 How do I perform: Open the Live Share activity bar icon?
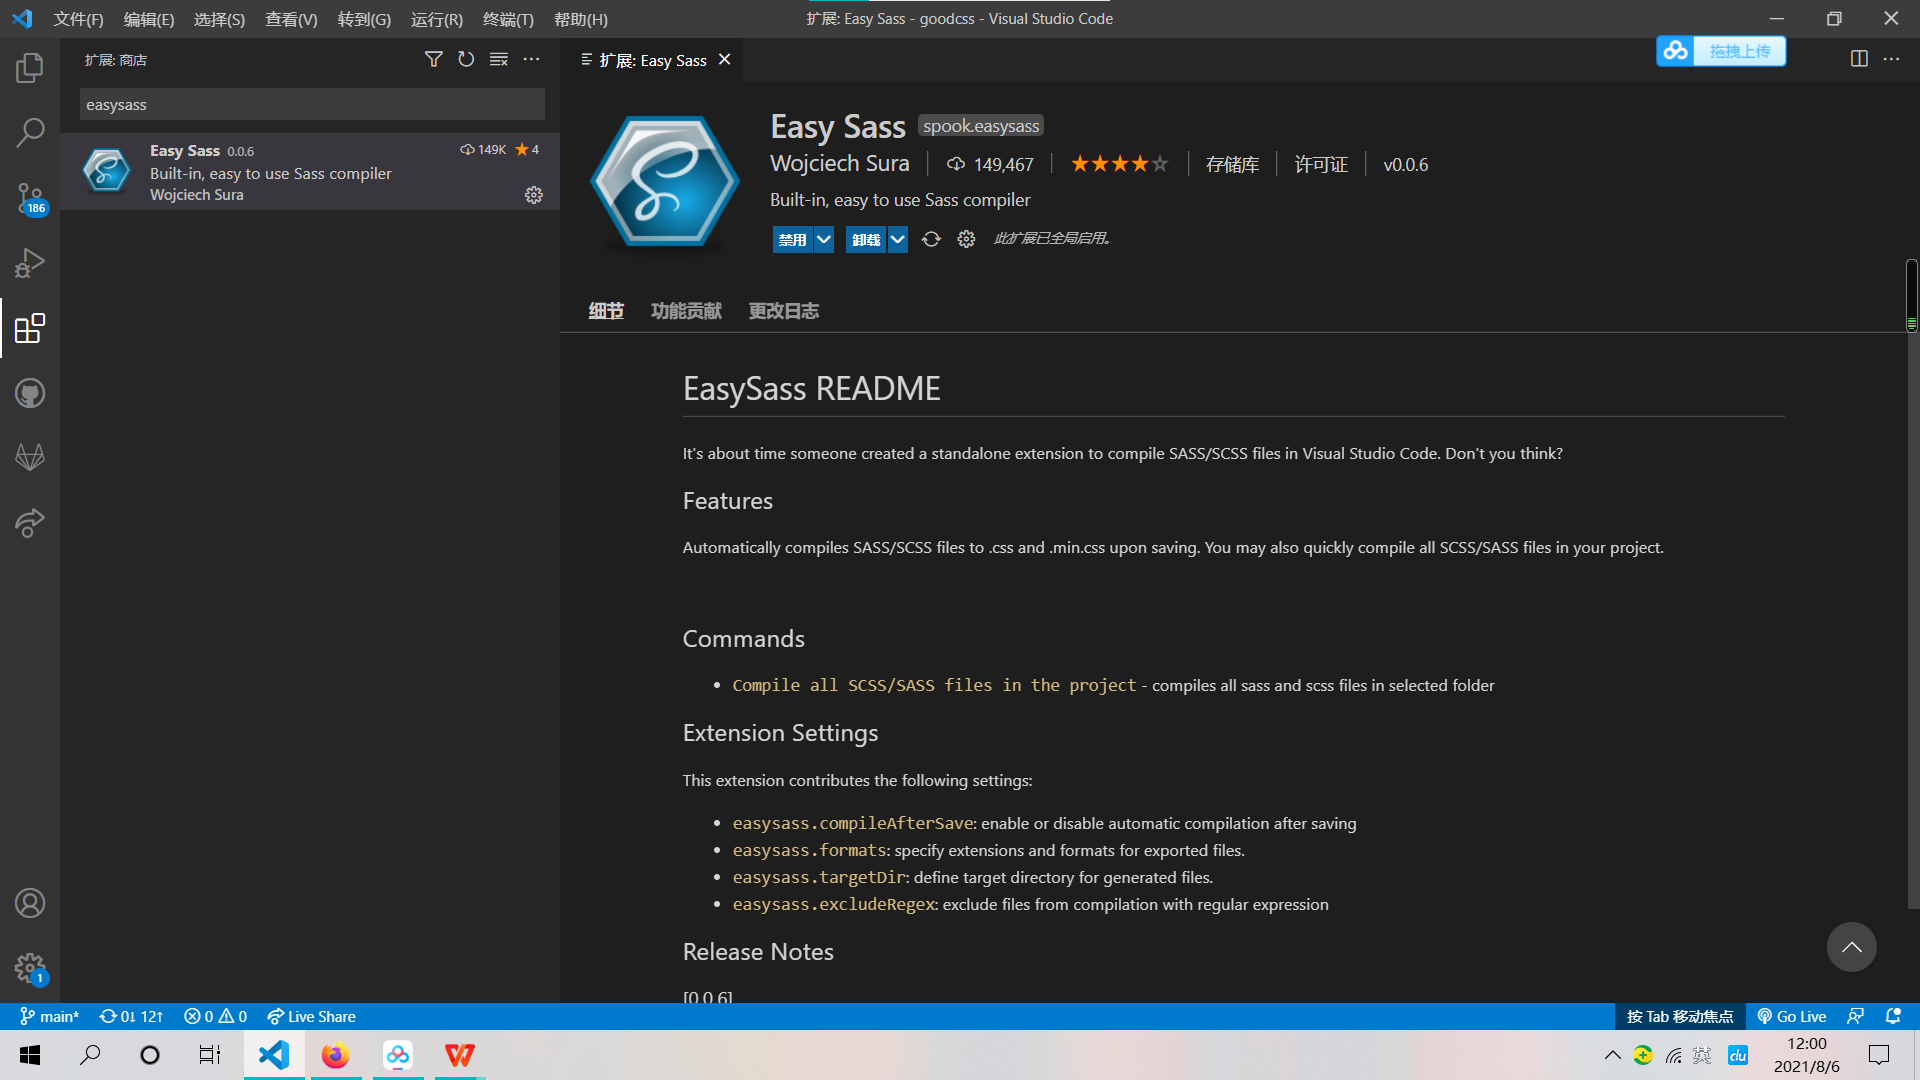(30, 522)
